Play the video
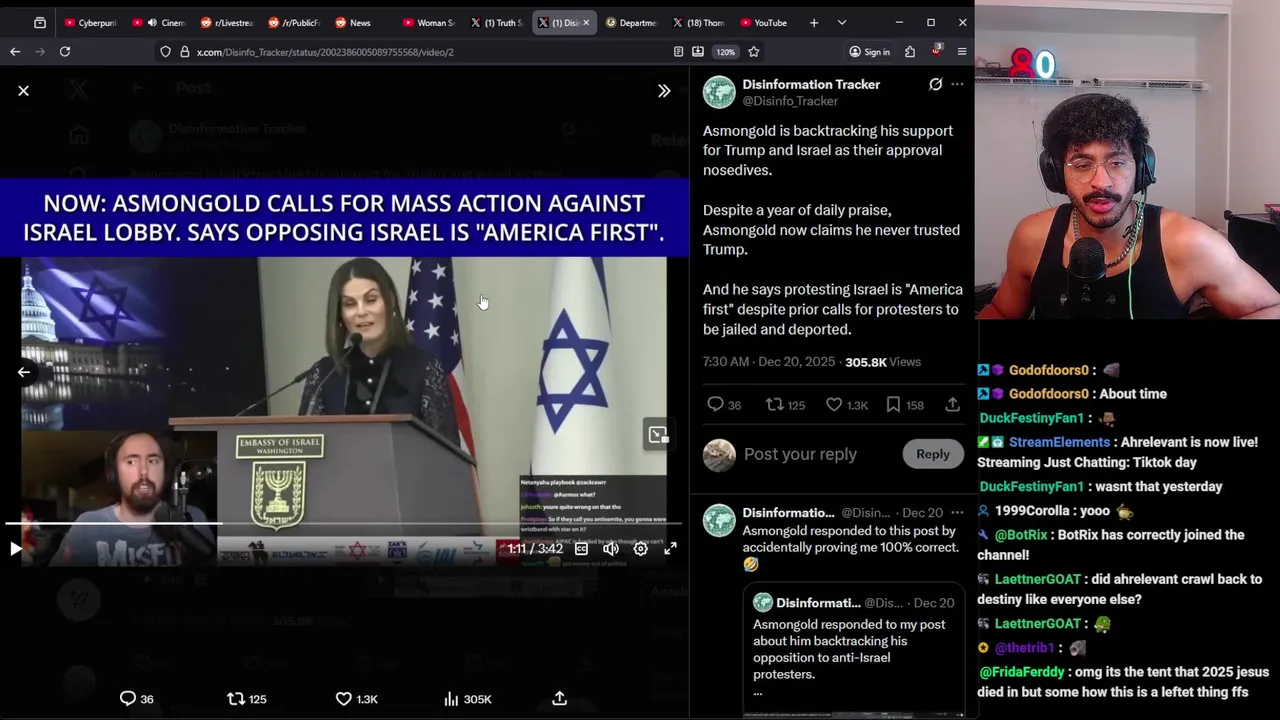This screenshot has width=1280, height=720. tap(16, 548)
